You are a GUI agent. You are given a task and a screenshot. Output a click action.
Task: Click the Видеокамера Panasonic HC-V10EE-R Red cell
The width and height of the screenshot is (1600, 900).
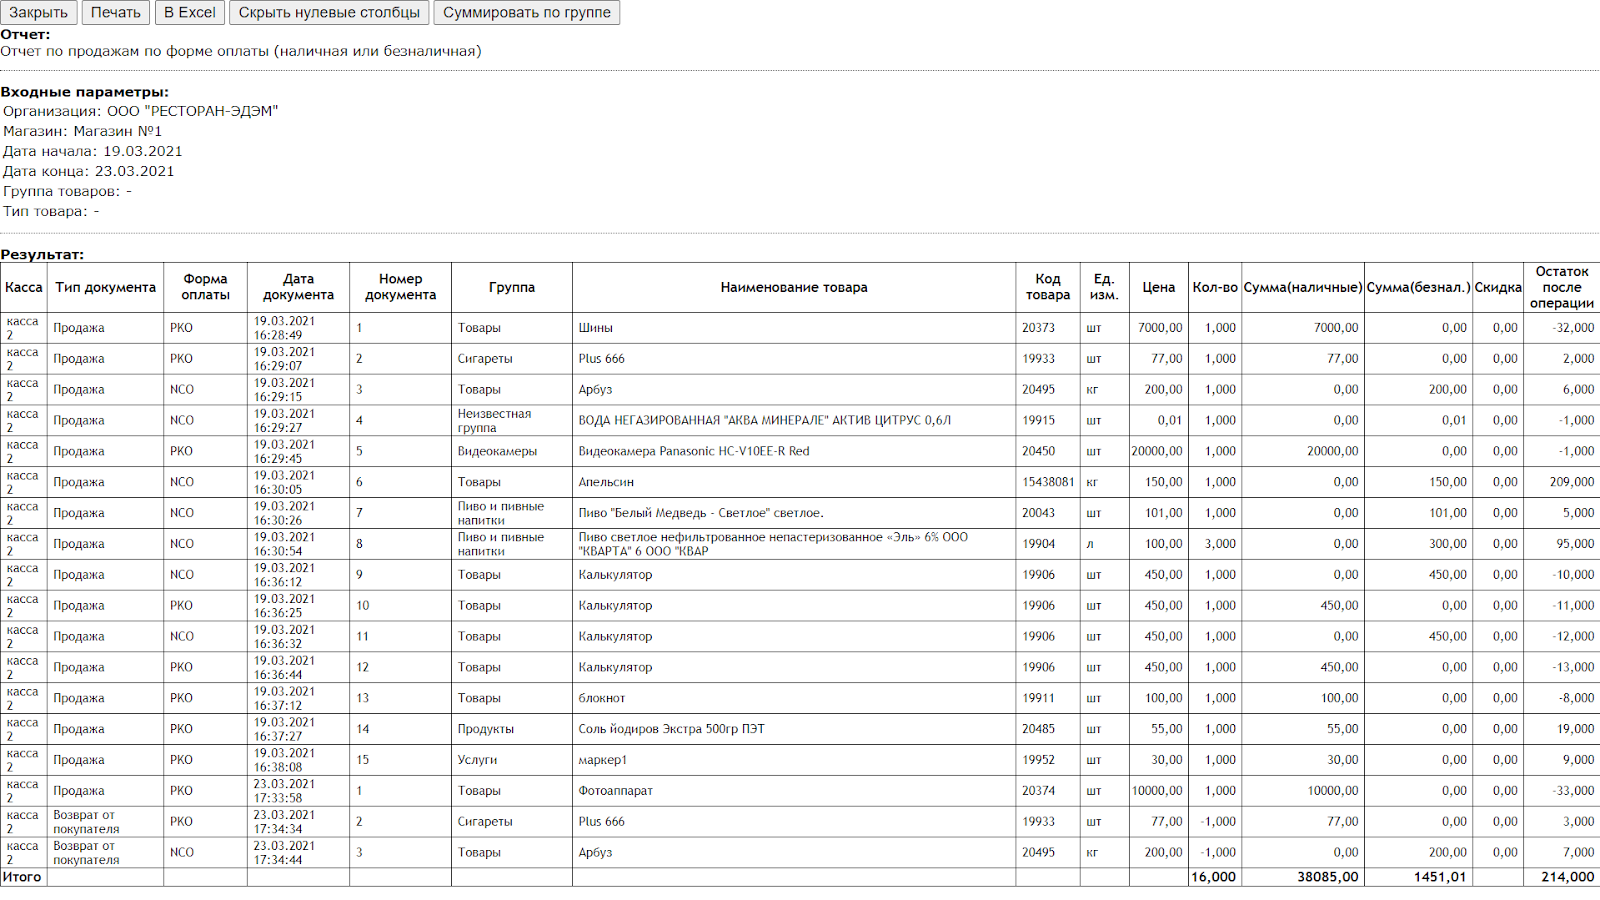click(x=694, y=452)
